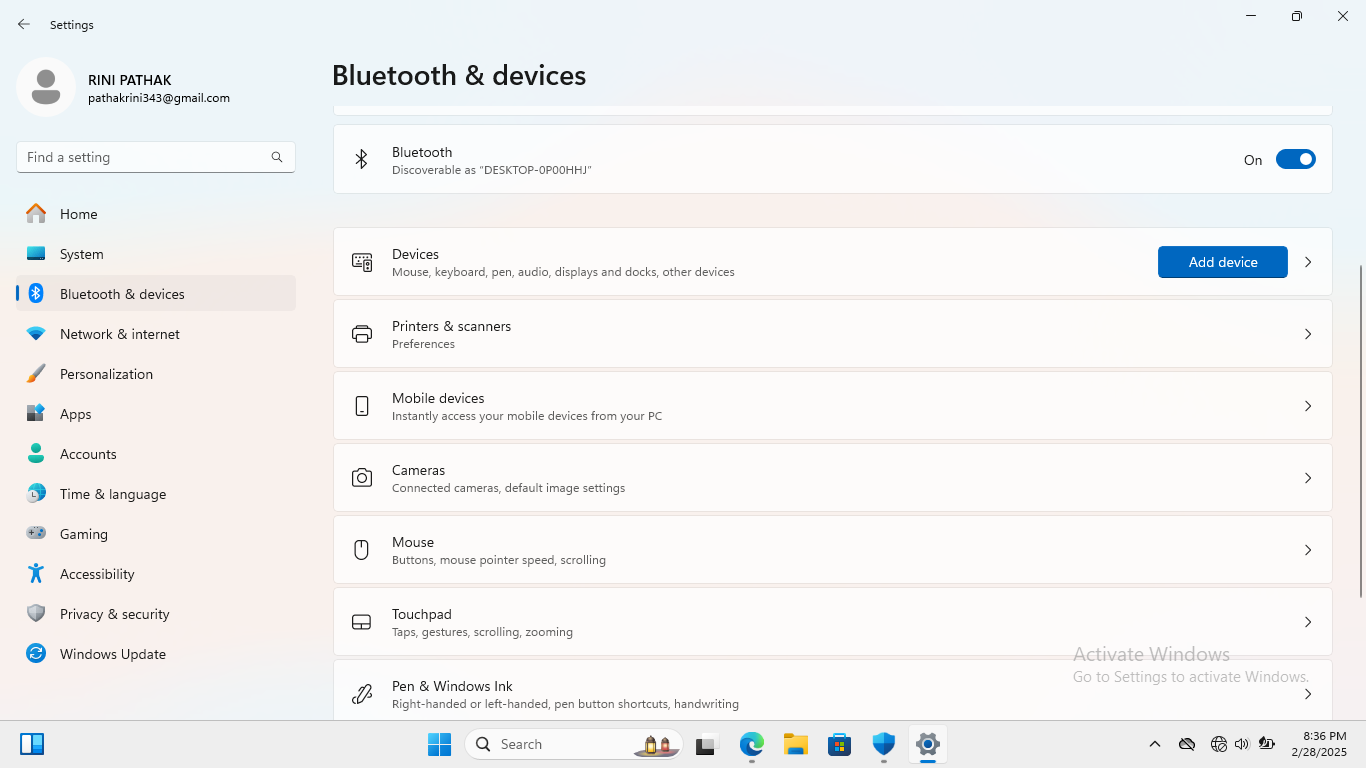Screen dimensions: 1366x768
Task: Select the Touchpad icon
Action: (362, 622)
